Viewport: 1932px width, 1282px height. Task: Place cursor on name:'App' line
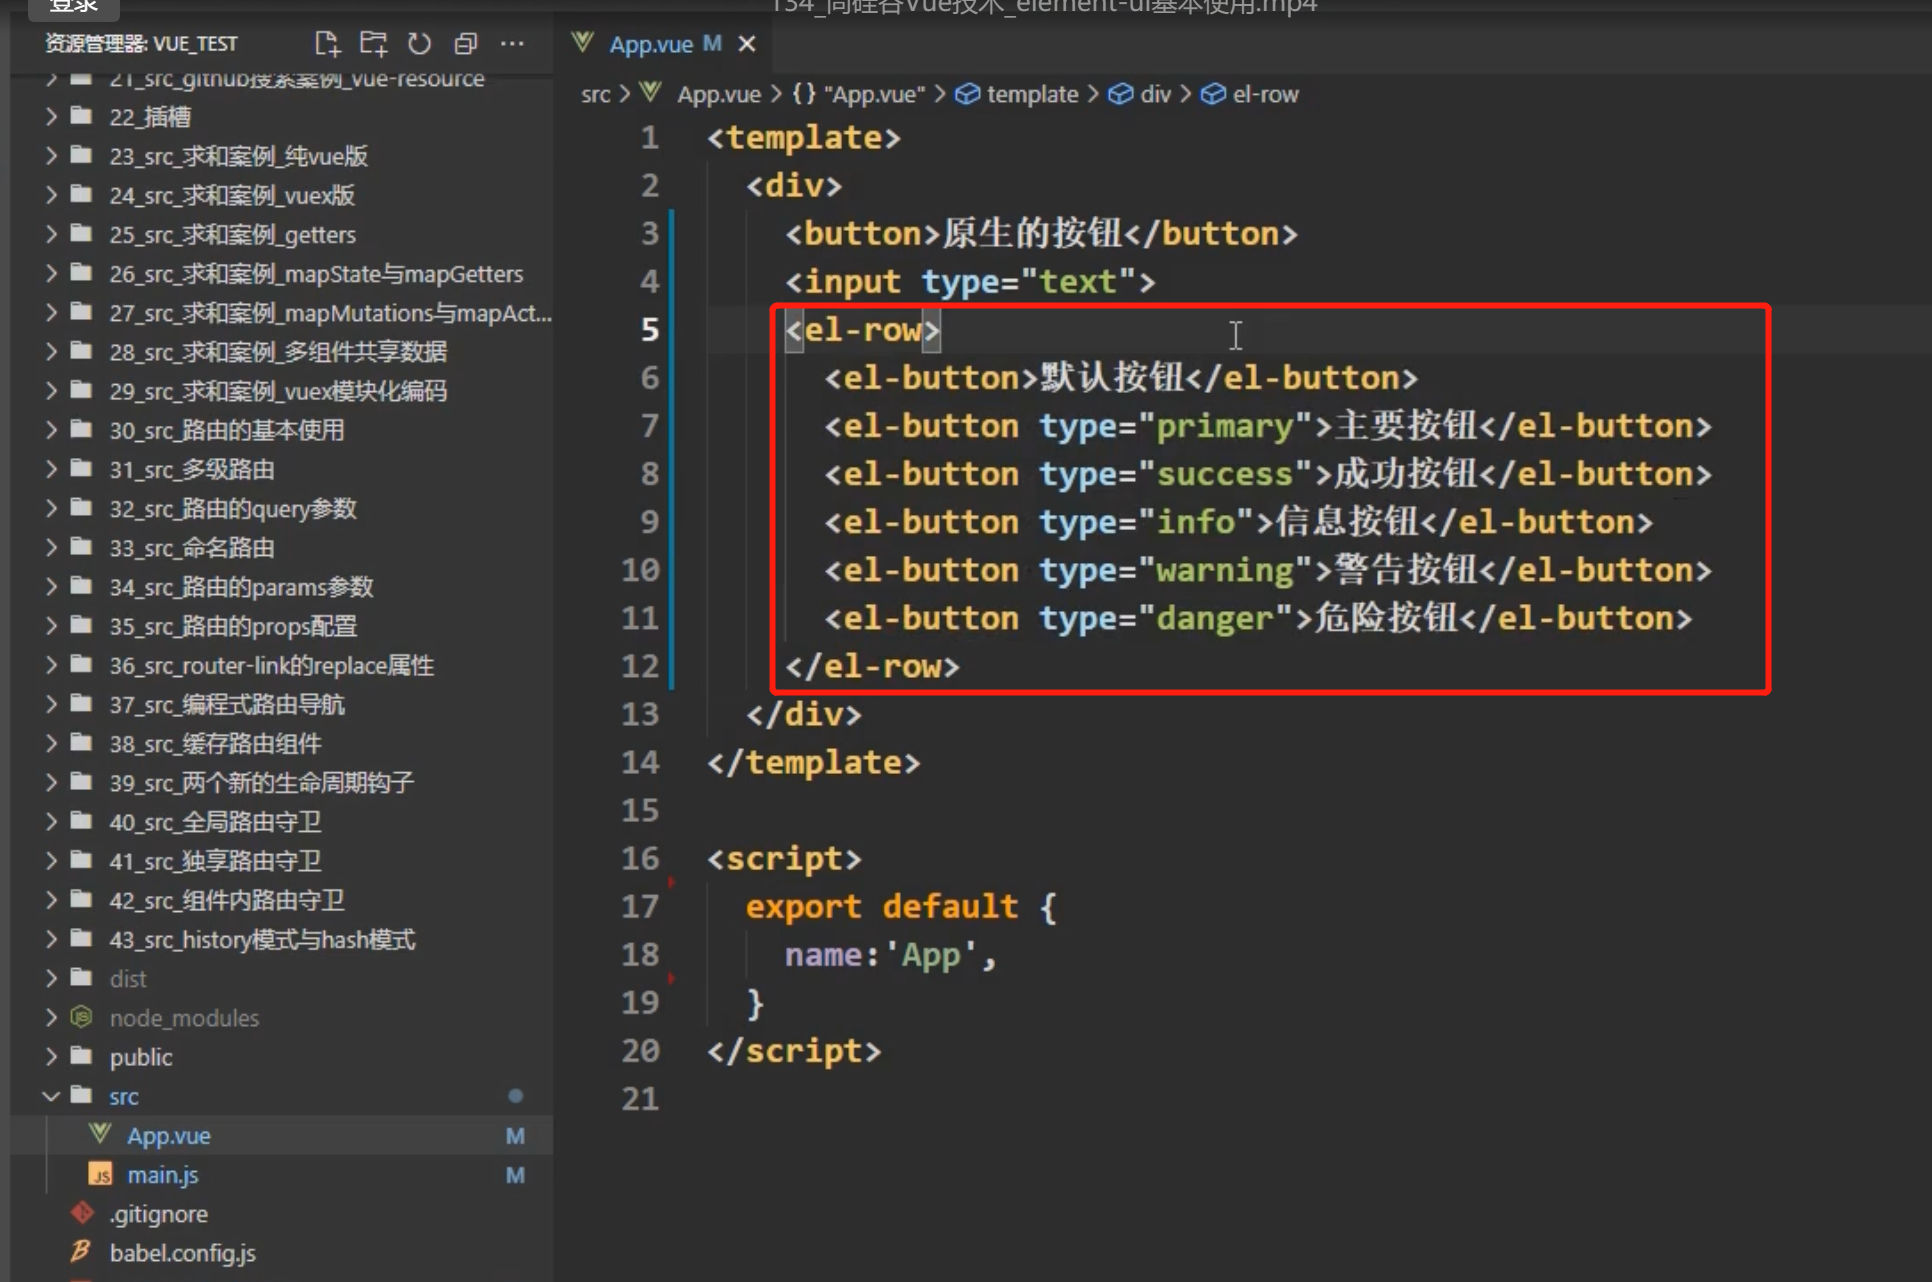tap(890, 954)
